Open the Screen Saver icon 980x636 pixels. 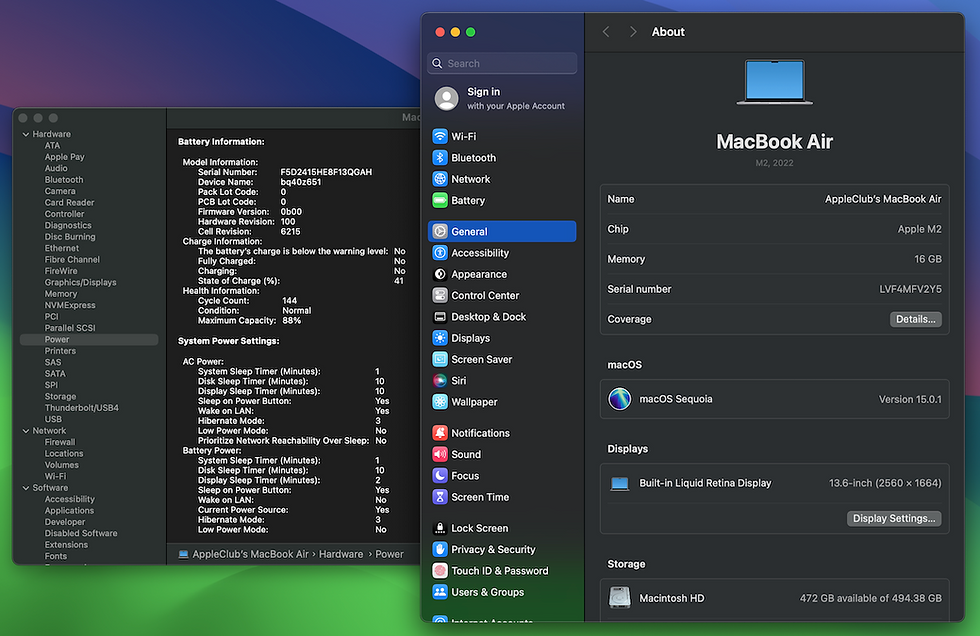pyautogui.click(x=440, y=359)
